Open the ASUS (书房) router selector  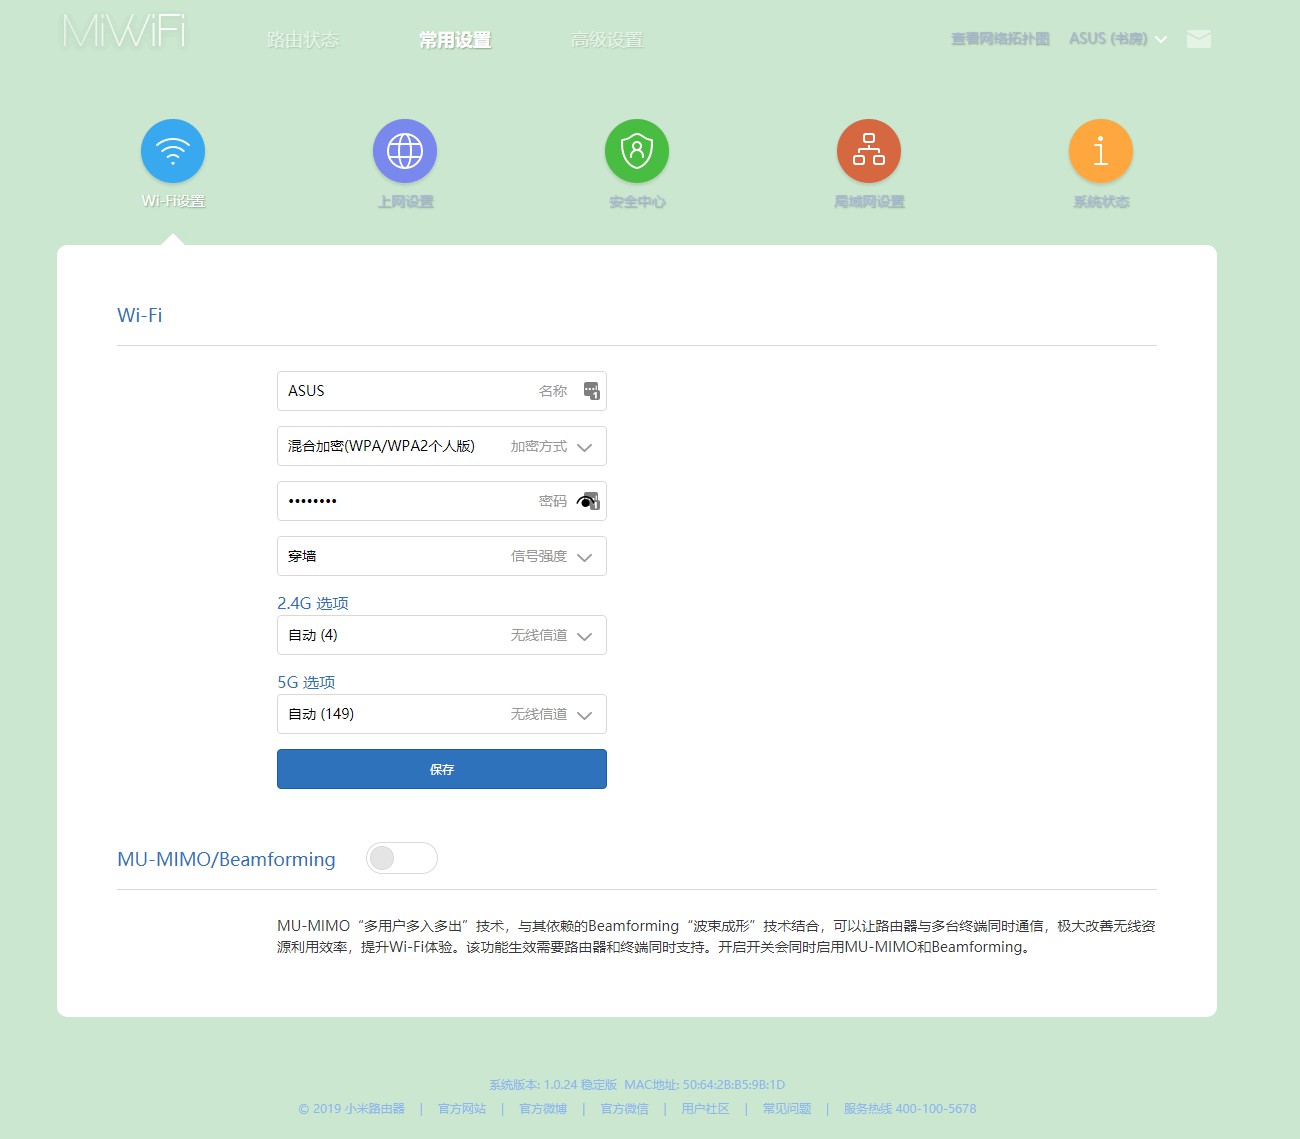click(1117, 39)
